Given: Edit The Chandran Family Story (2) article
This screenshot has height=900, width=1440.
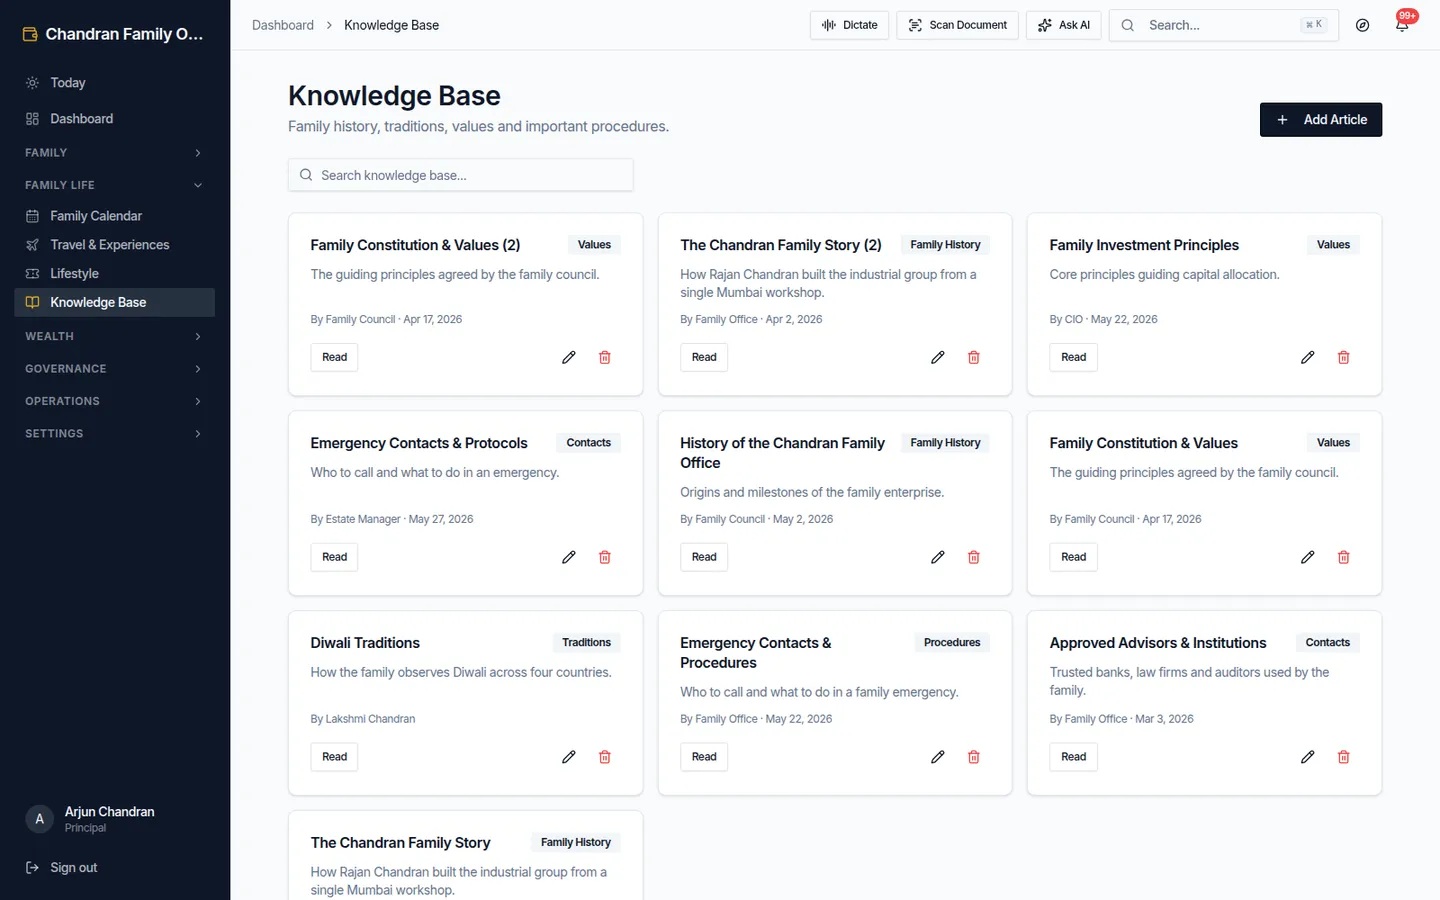Looking at the screenshot, I should point(938,357).
